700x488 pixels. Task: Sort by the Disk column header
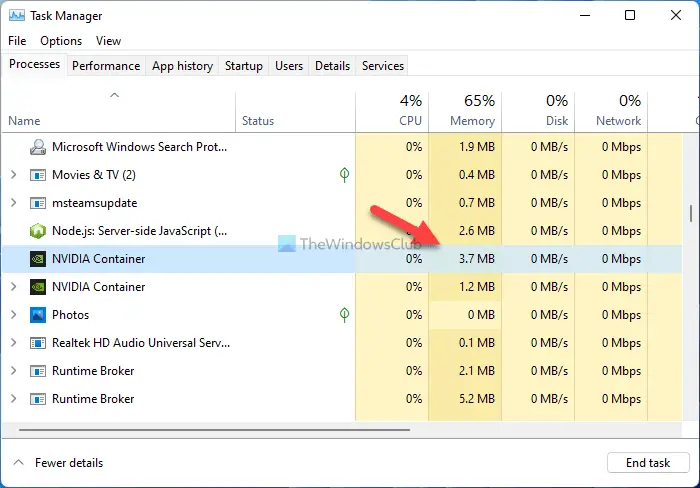tap(538, 112)
